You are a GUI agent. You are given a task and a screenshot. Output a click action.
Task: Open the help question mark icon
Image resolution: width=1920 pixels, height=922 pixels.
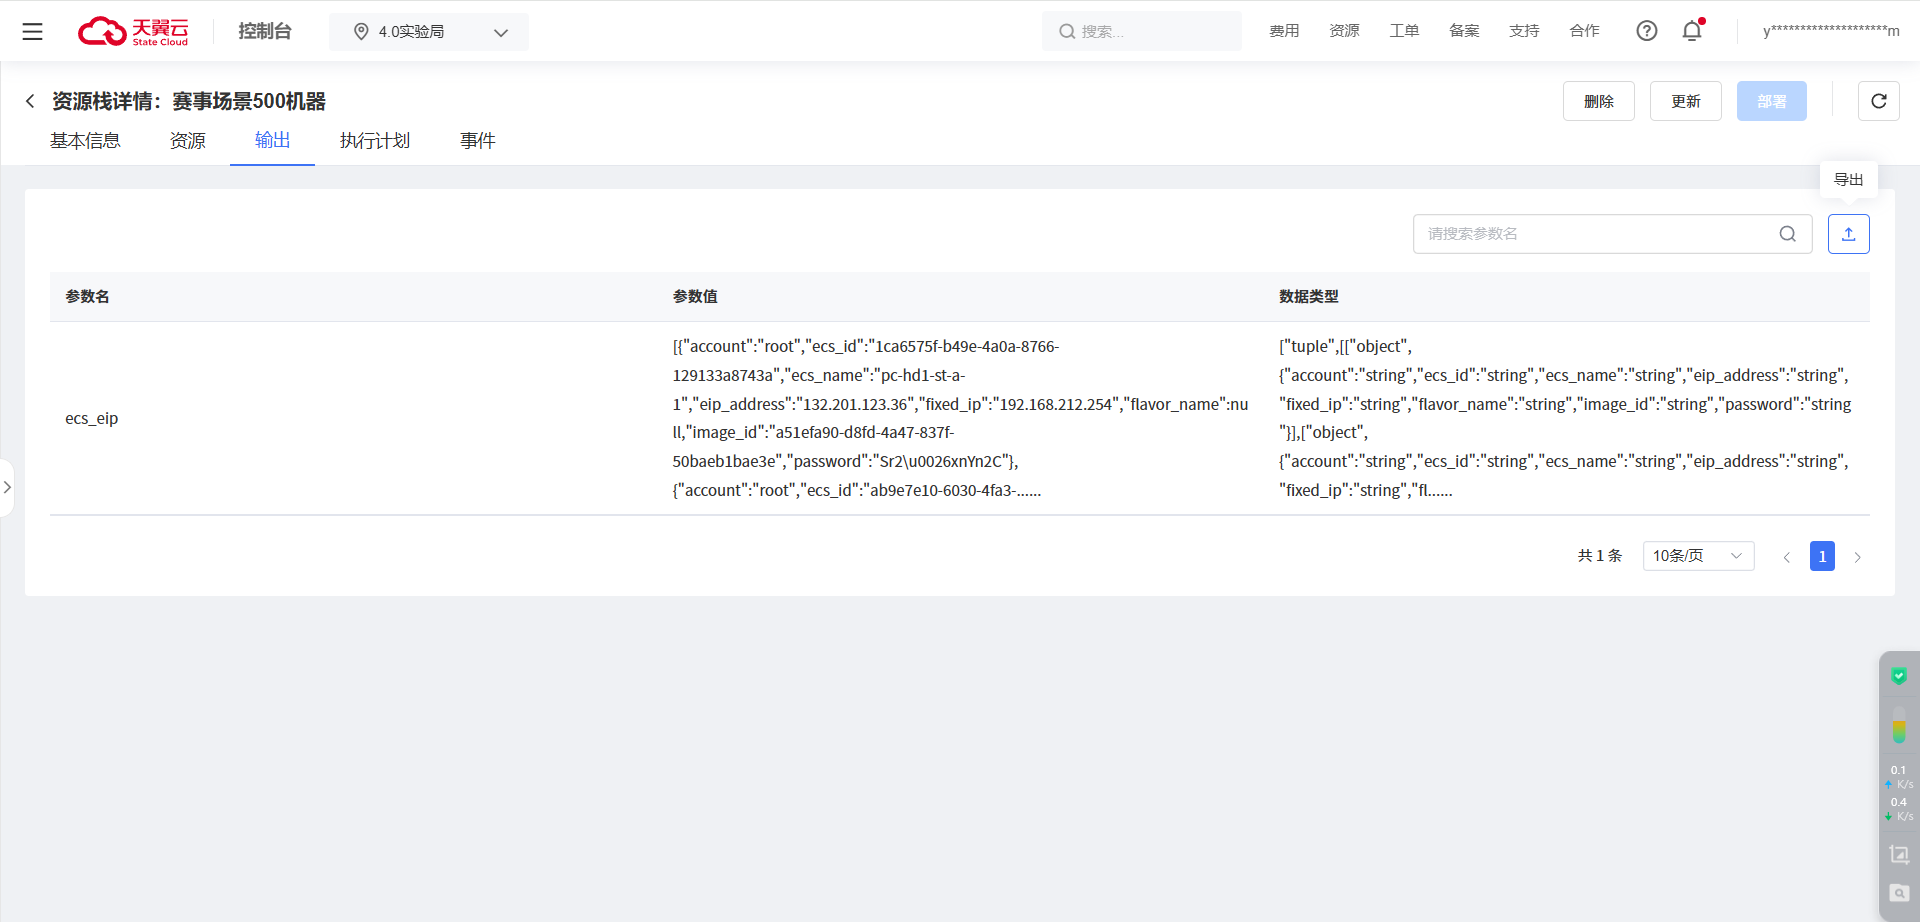[x=1646, y=31]
